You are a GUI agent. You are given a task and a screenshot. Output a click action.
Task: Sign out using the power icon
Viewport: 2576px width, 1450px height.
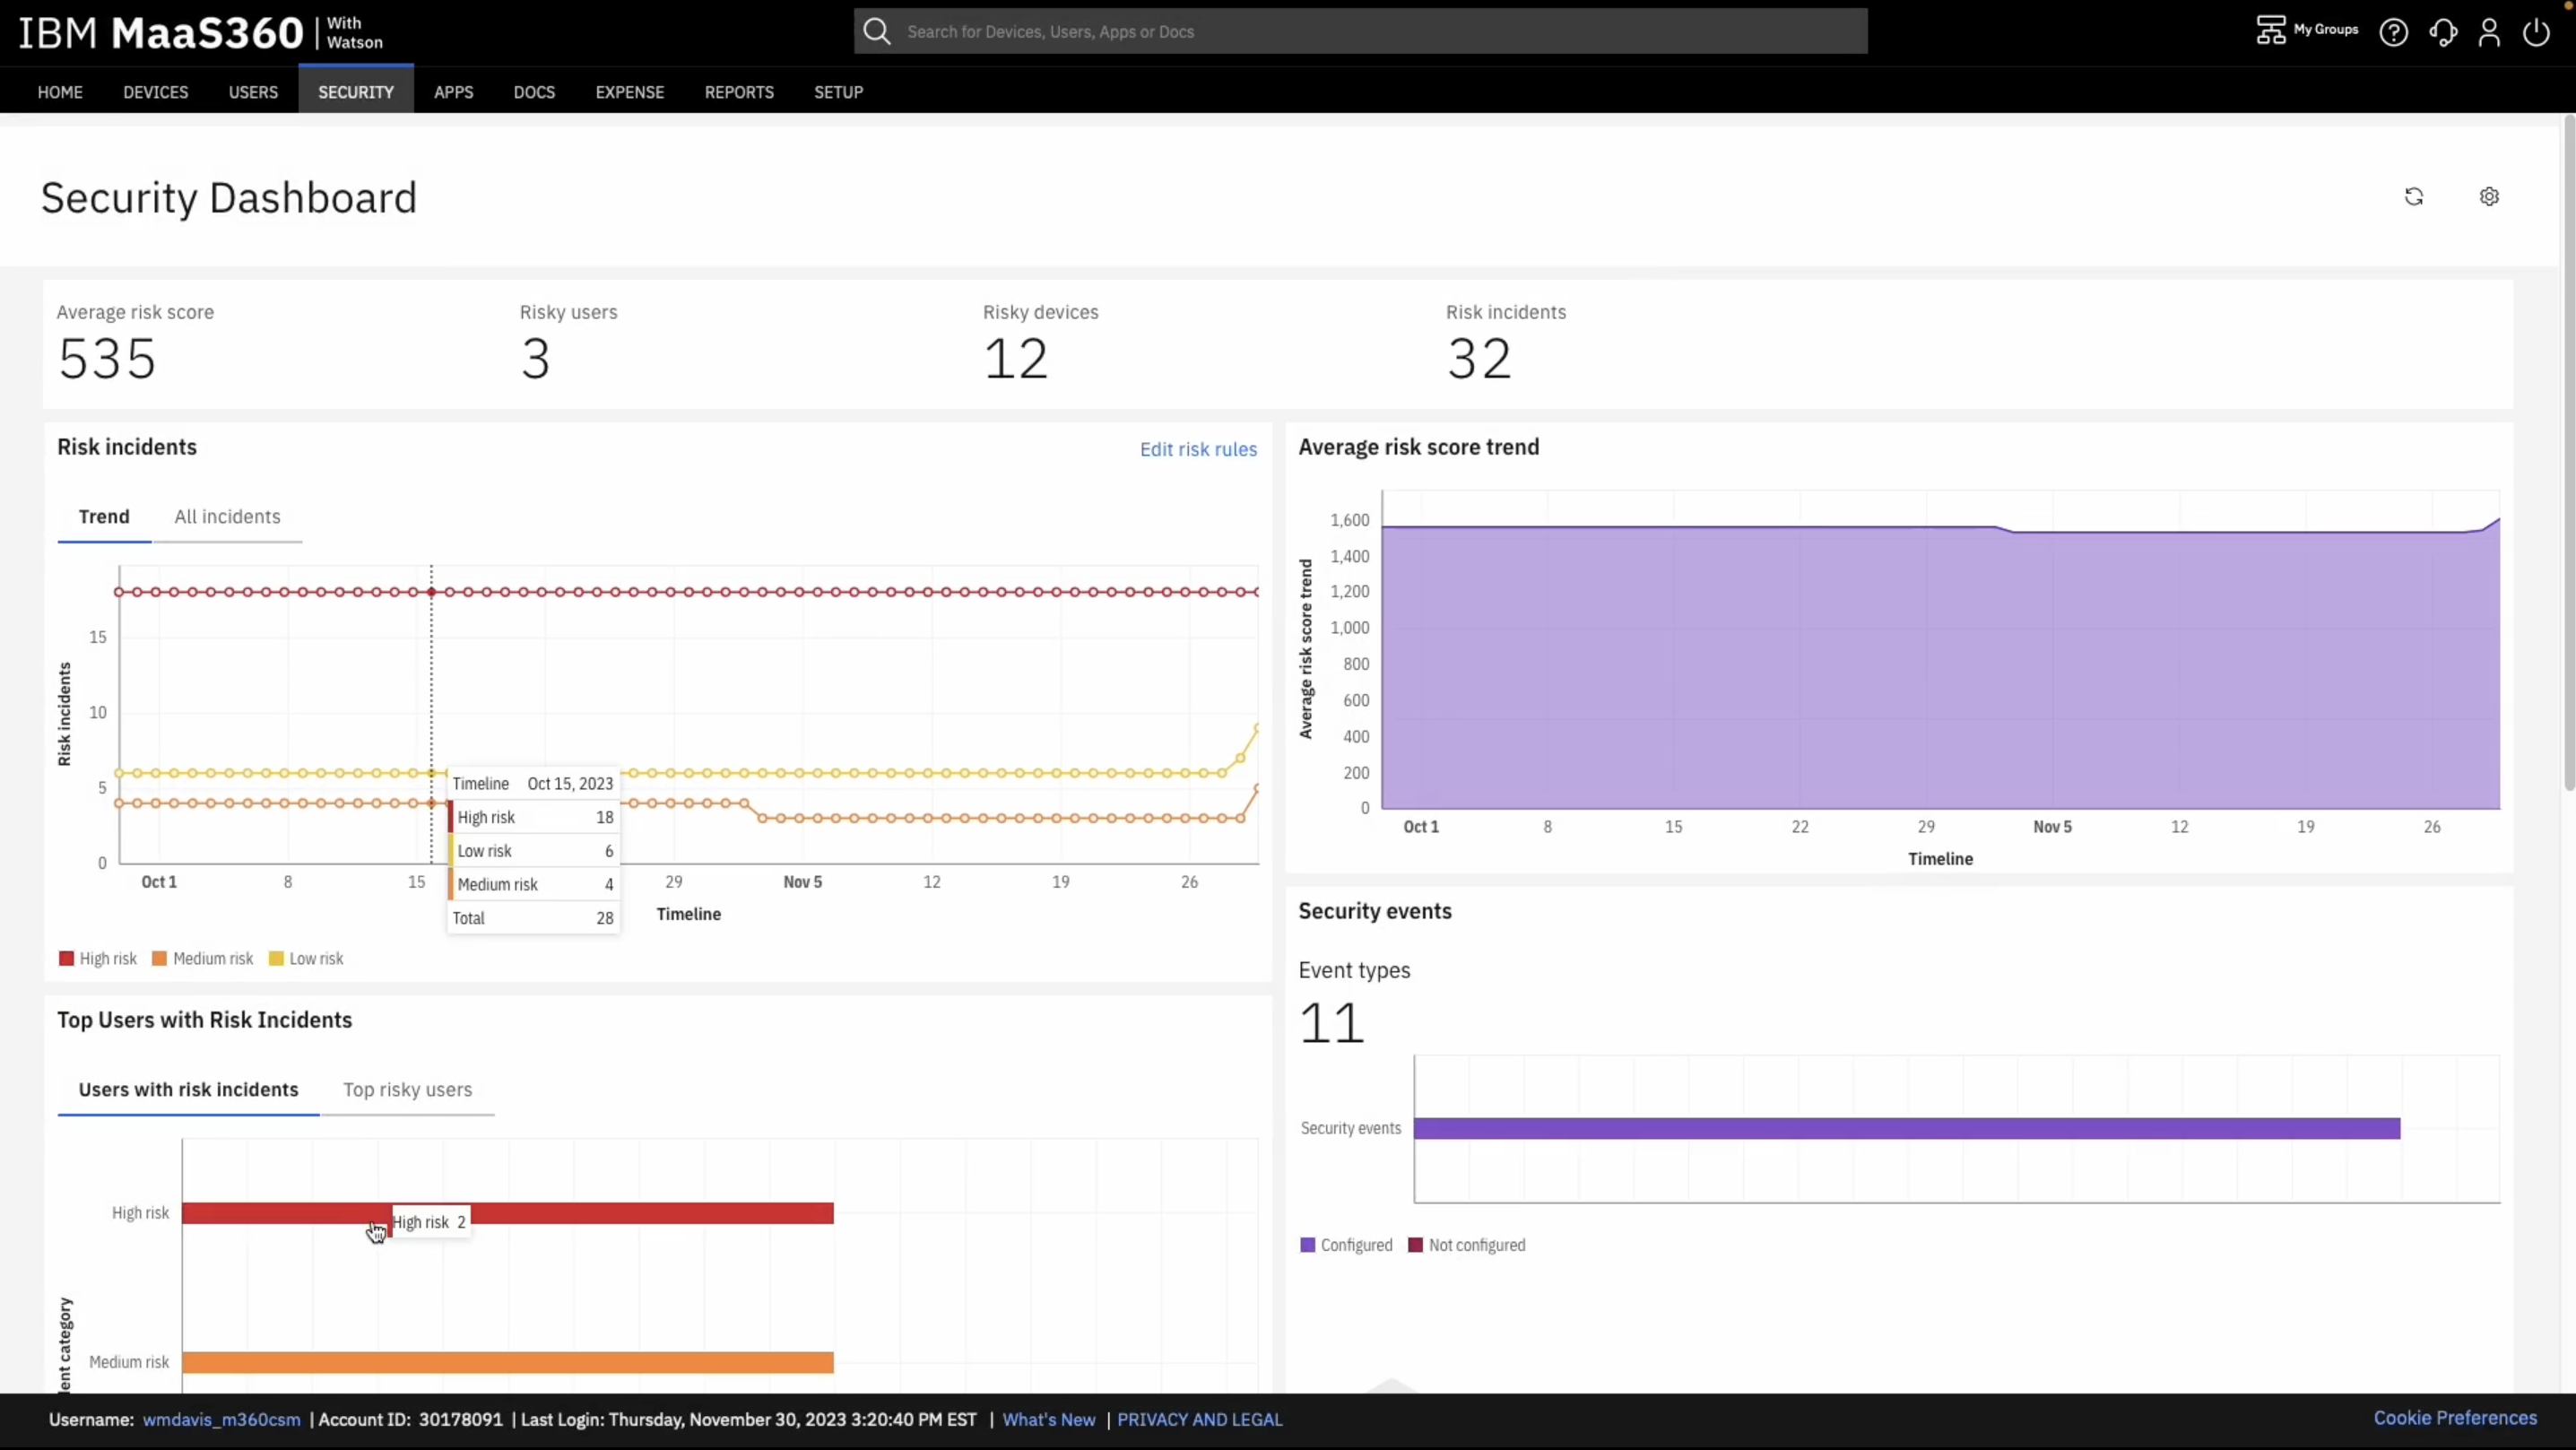pos(2537,31)
